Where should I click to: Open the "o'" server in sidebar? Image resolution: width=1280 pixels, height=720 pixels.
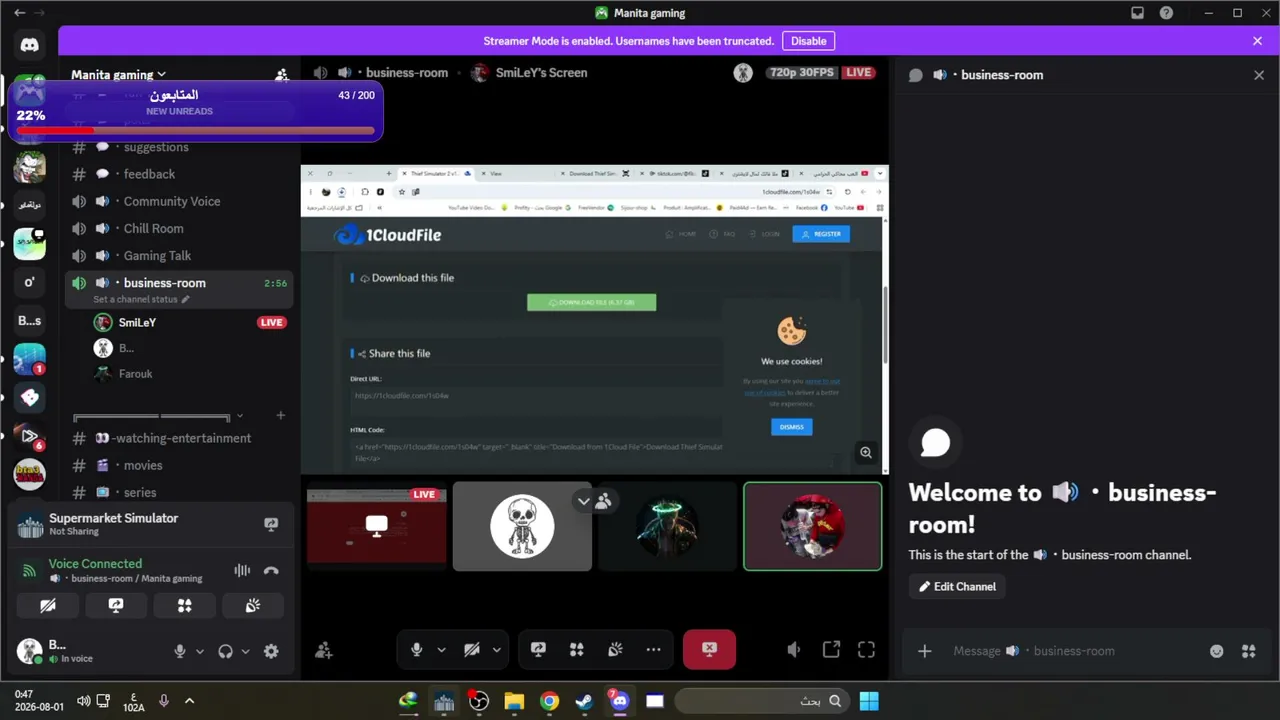click(29, 282)
